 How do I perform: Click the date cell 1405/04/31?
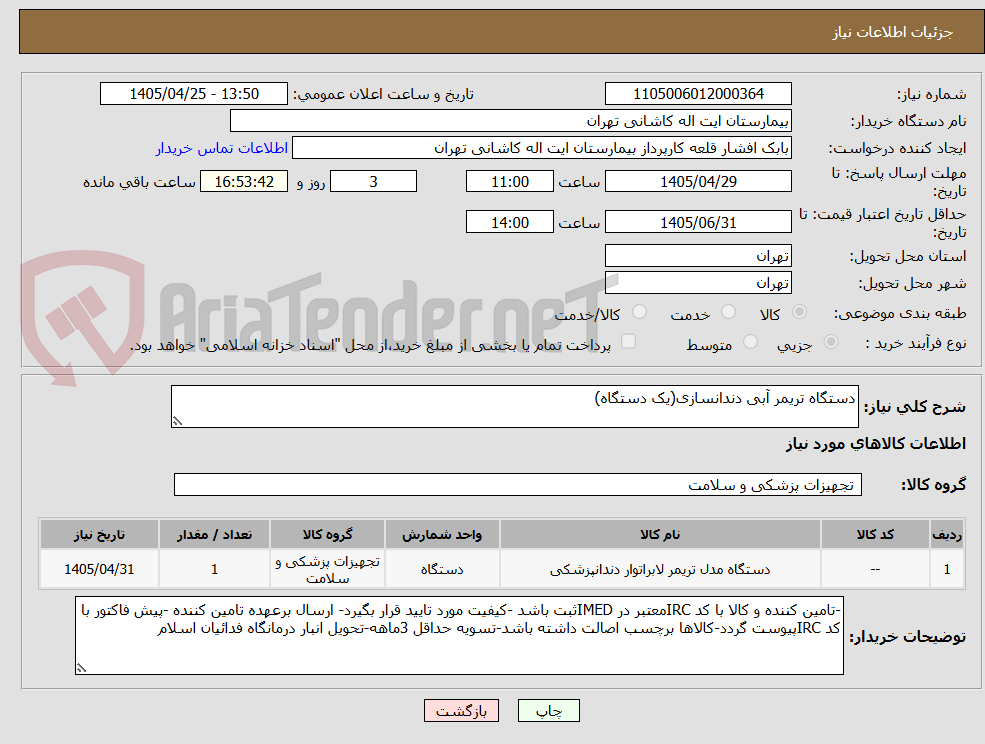click(x=99, y=569)
